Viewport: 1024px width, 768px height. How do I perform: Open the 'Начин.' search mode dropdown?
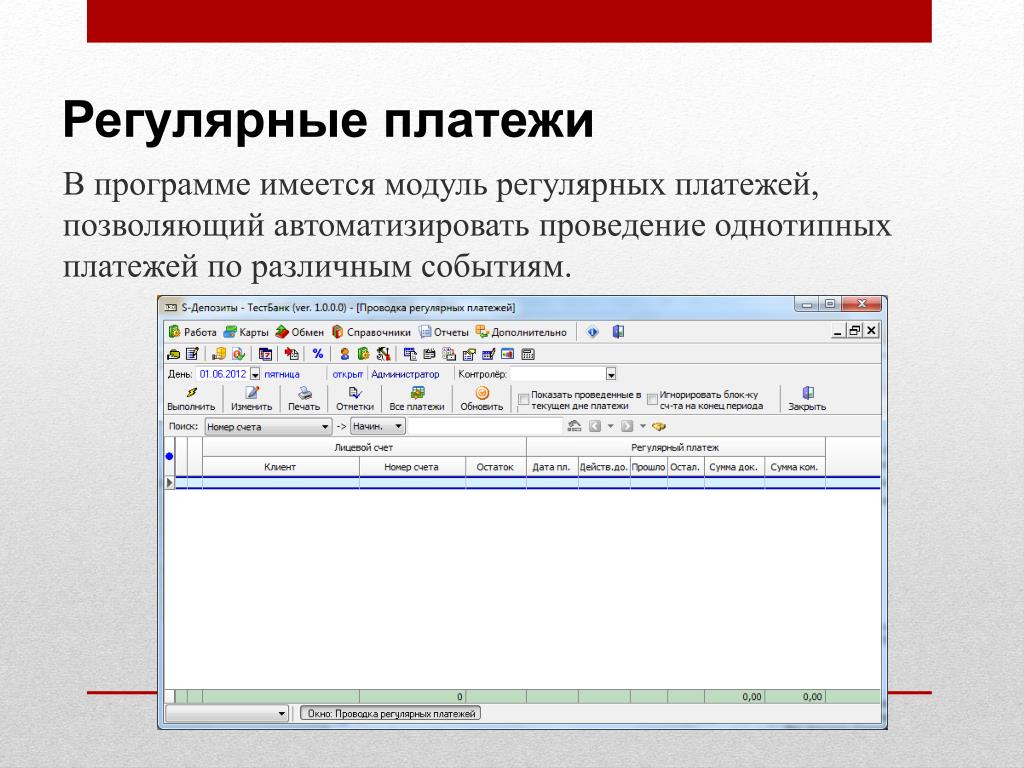point(398,426)
